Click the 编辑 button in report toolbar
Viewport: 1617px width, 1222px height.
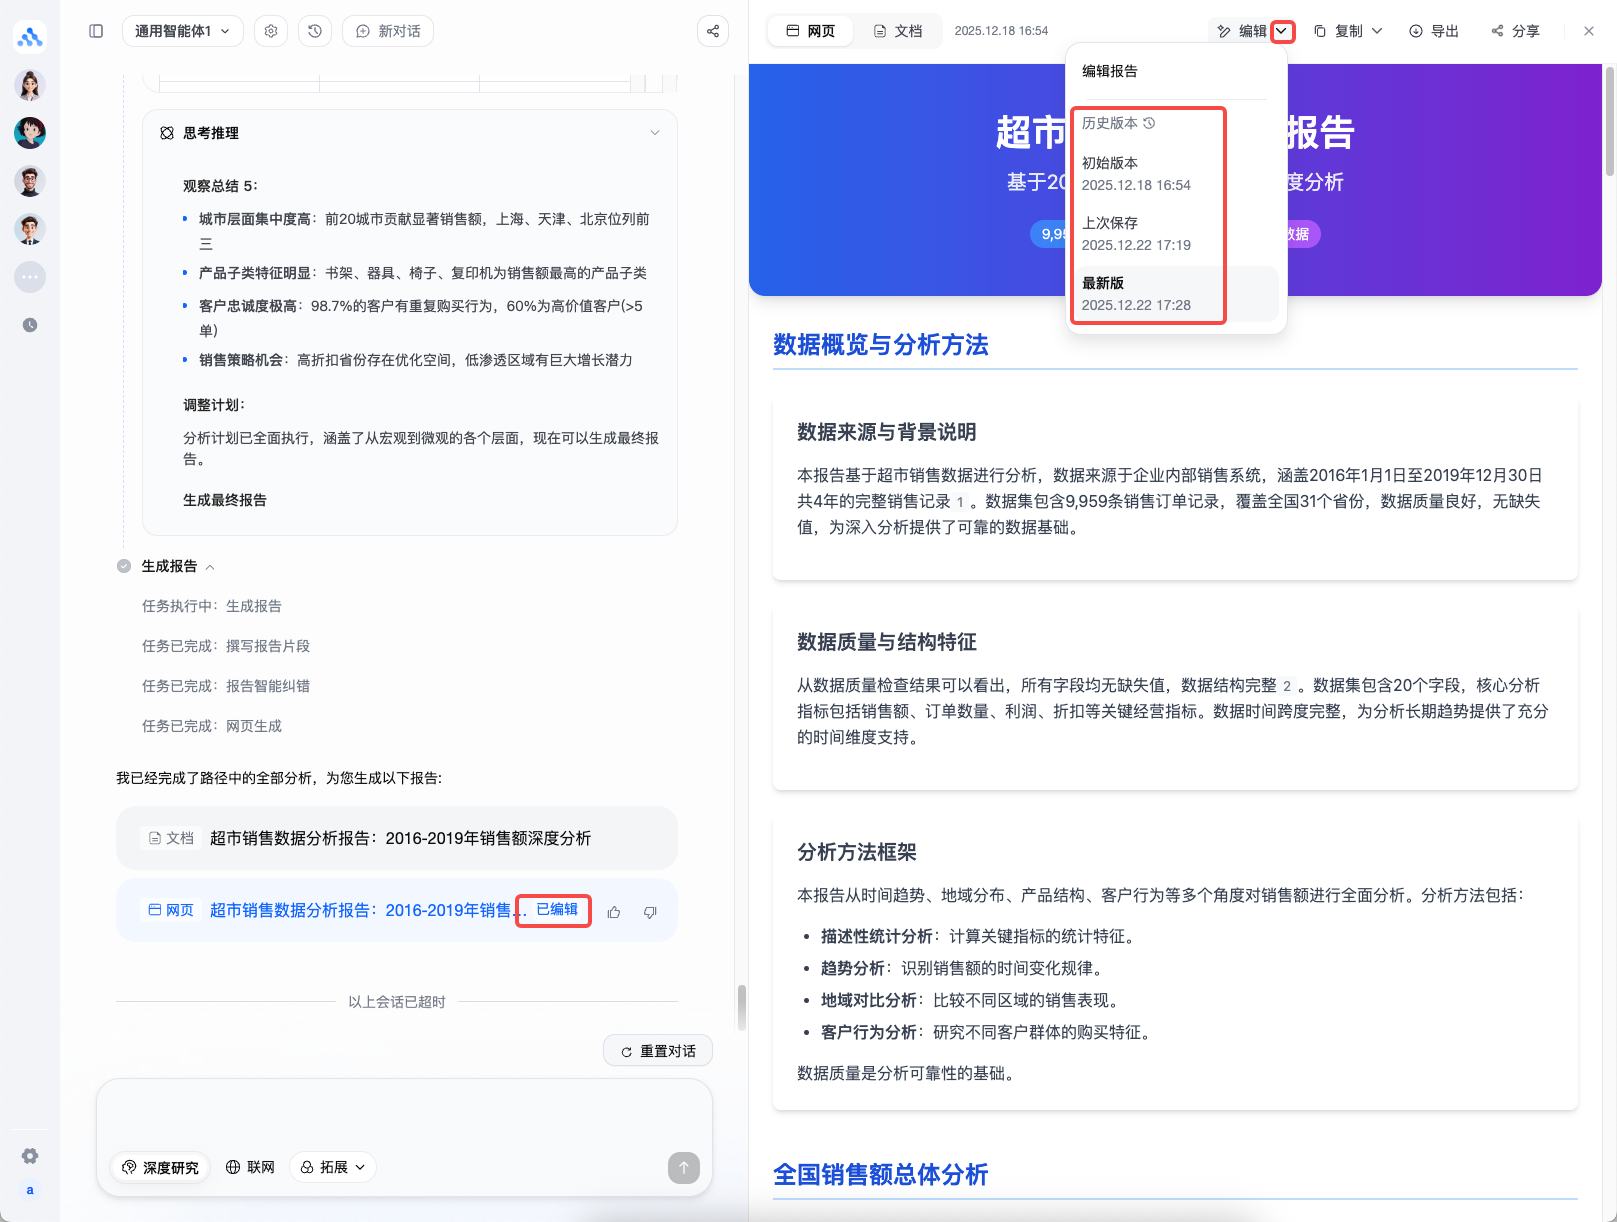coord(1240,31)
